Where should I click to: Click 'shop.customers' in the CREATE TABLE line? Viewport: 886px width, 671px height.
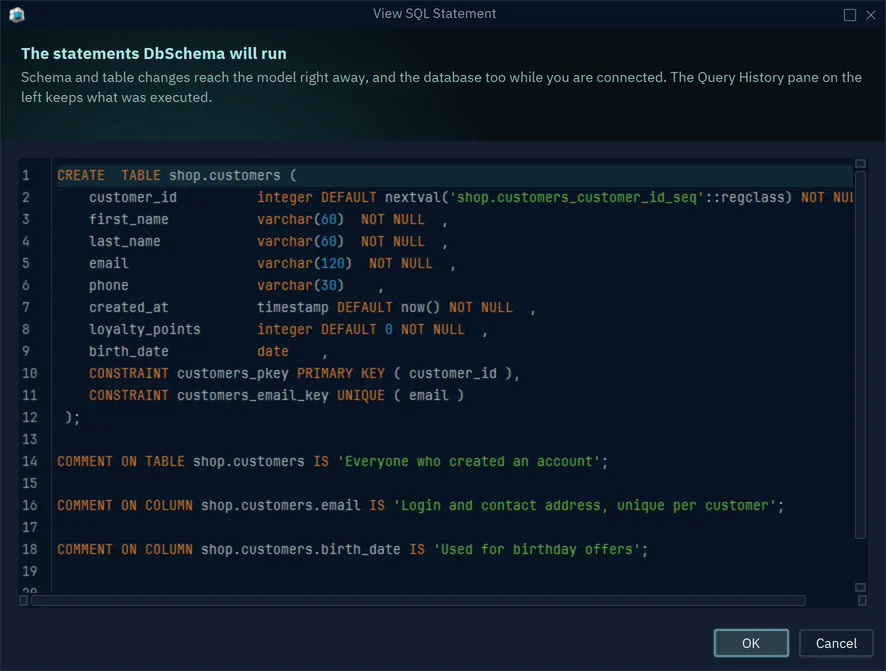(x=224, y=175)
